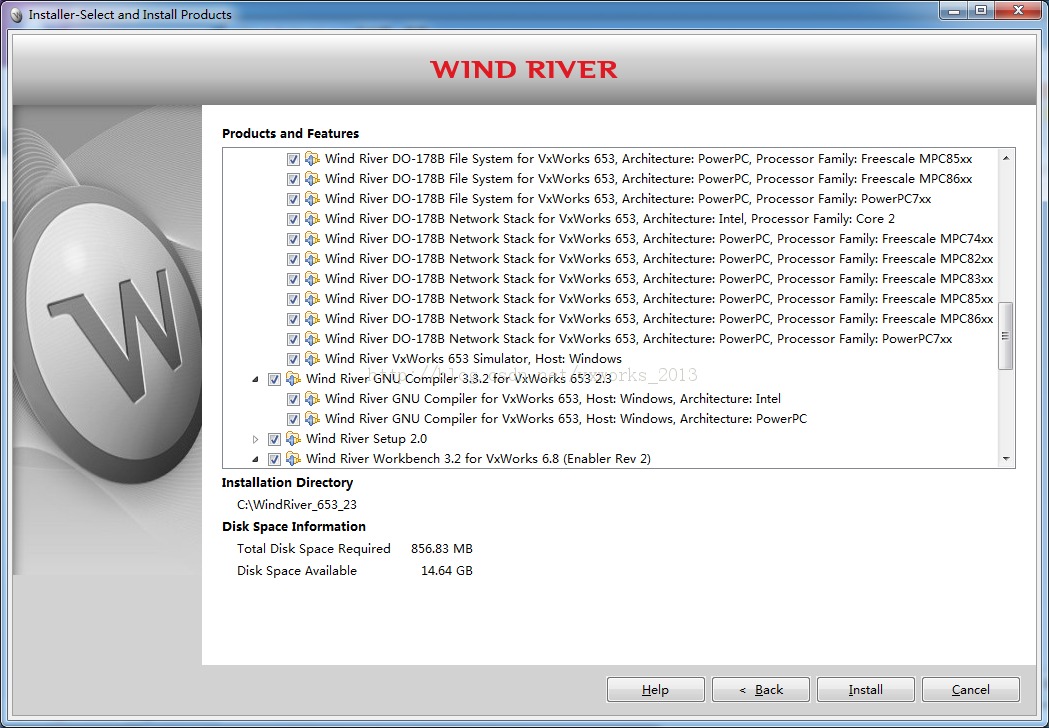Click the package icon beside GNU Compiler Architecture: PowerPC row
The height and width of the screenshot is (728, 1049).
[x=312, y=419]
